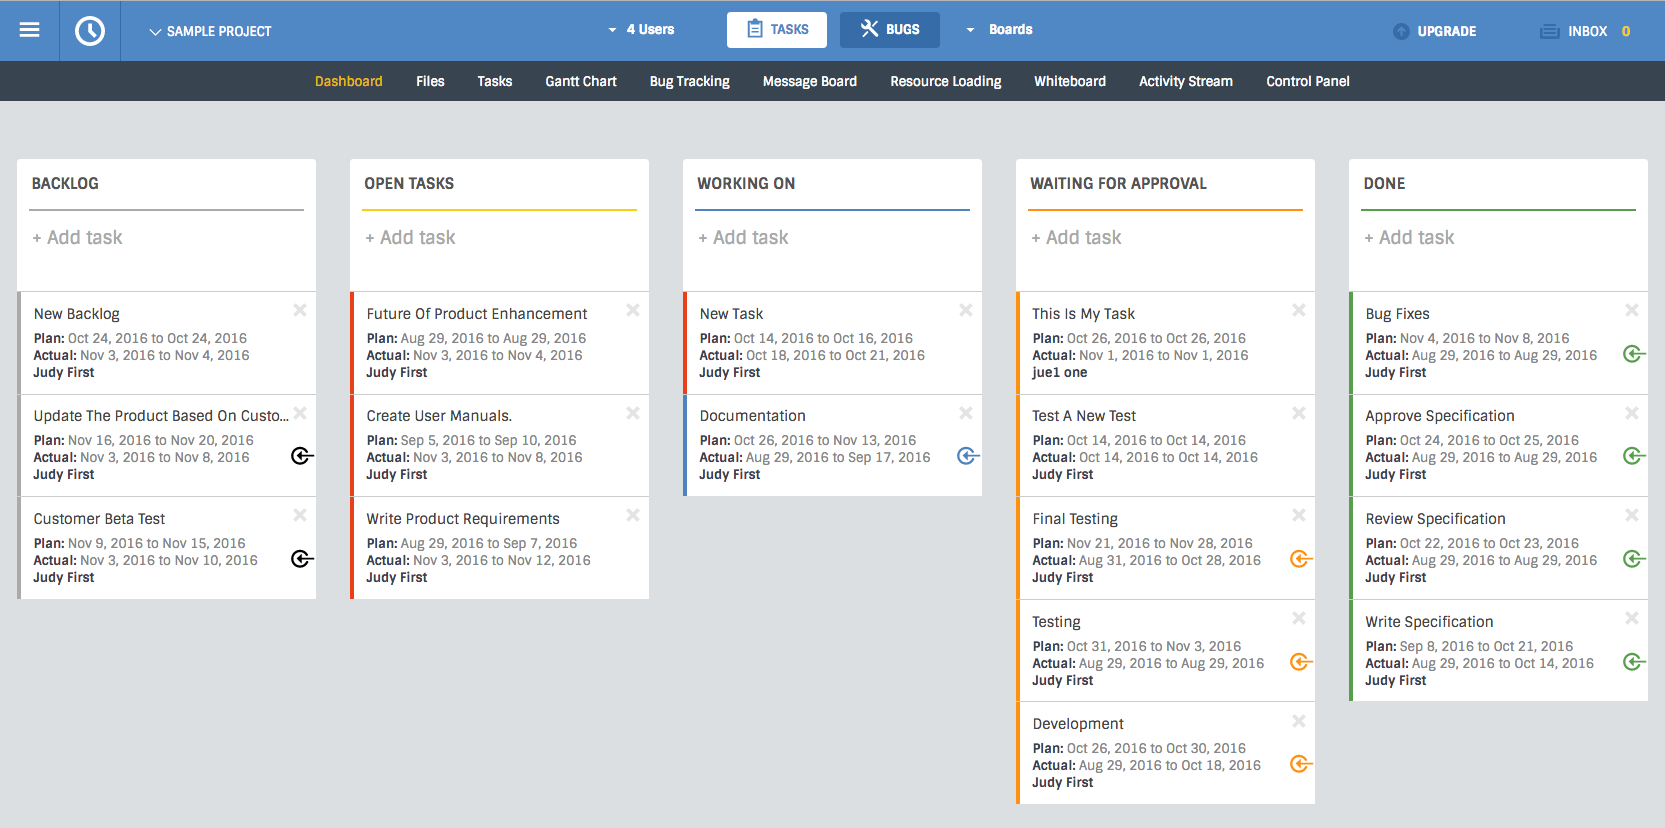Remove the New Backlog card

[300, 310]
